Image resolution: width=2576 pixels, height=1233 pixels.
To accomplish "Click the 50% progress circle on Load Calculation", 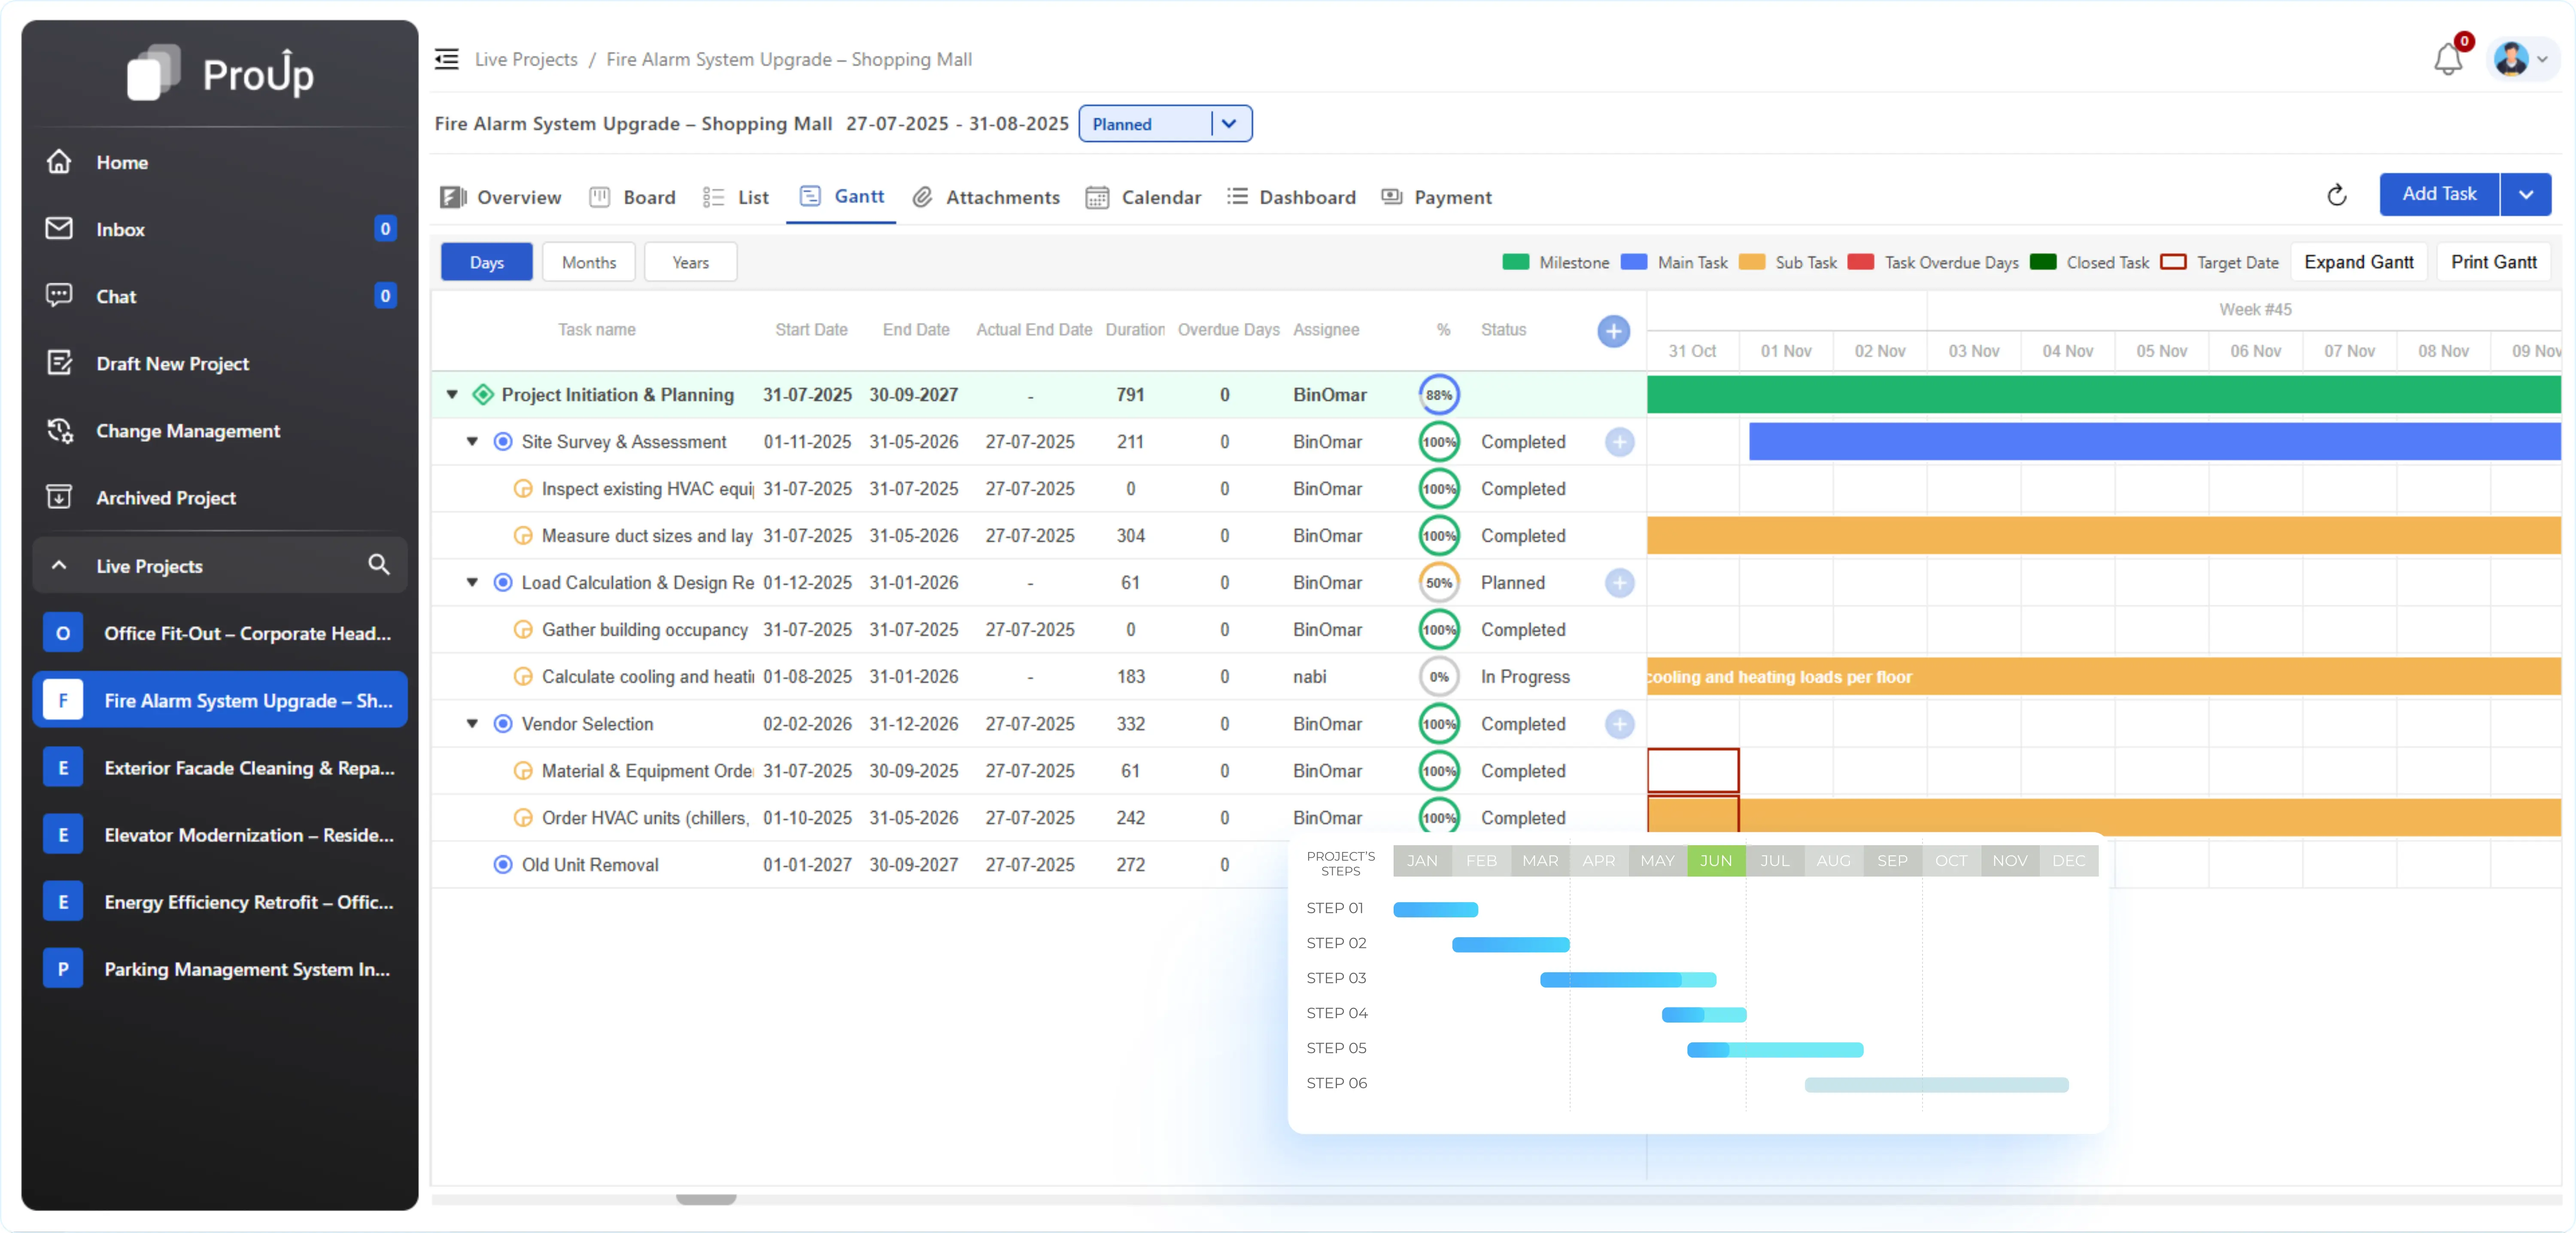I will point(1439,582).
